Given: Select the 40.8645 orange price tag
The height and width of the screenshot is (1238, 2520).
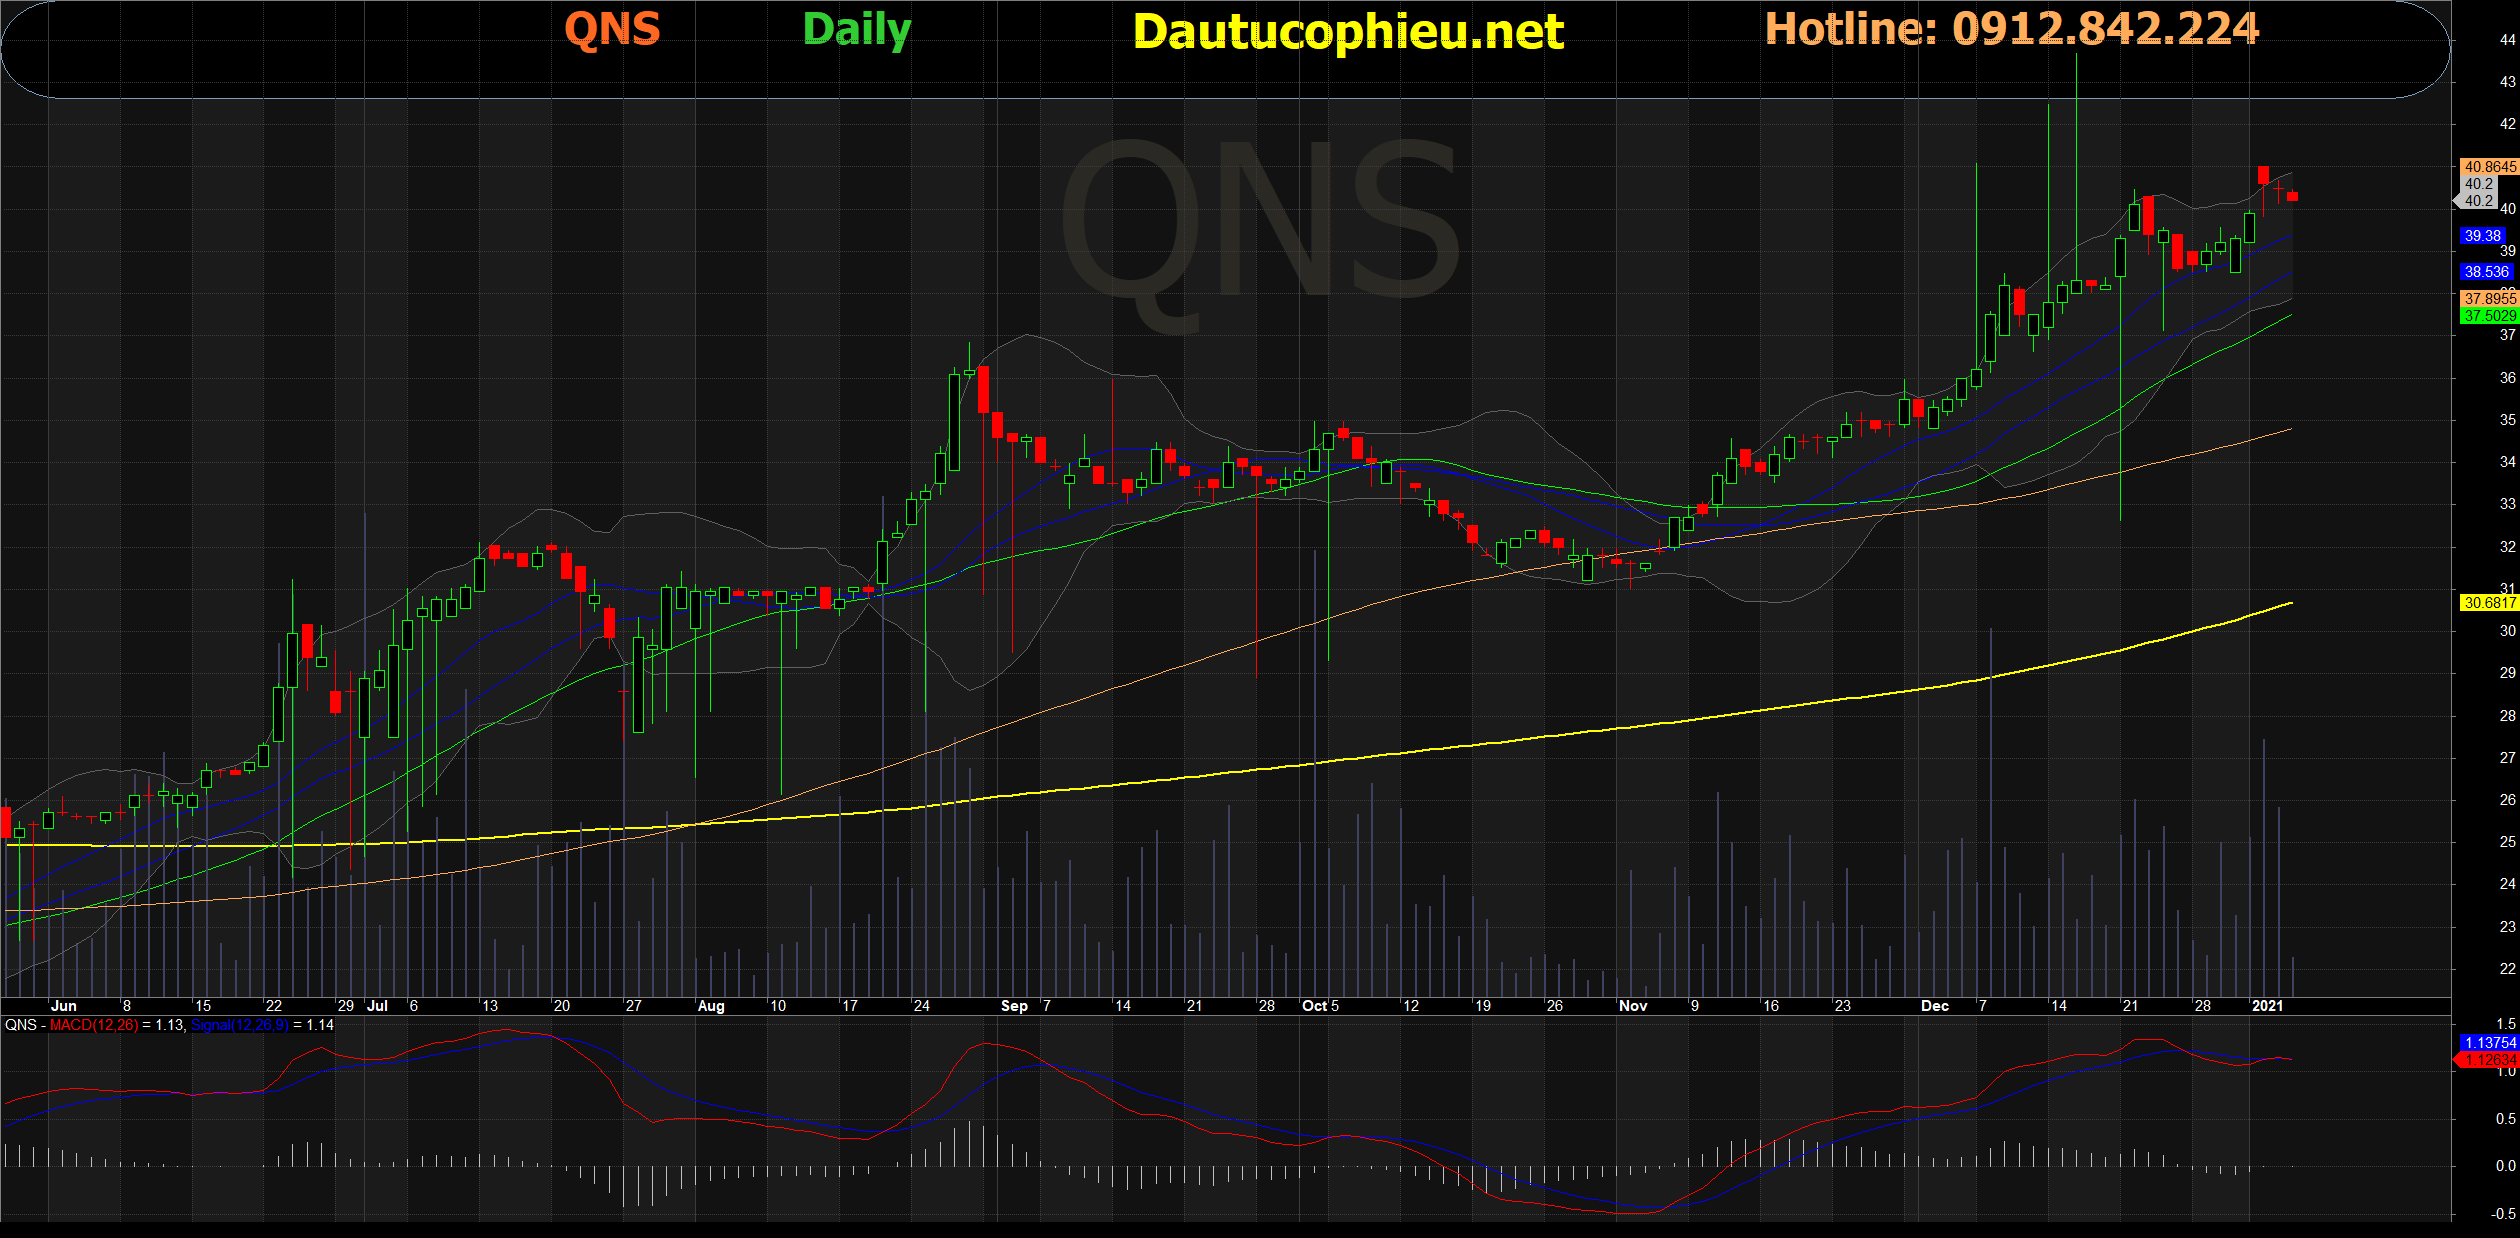Looking at the screenshot, I should pos(2488,167).
